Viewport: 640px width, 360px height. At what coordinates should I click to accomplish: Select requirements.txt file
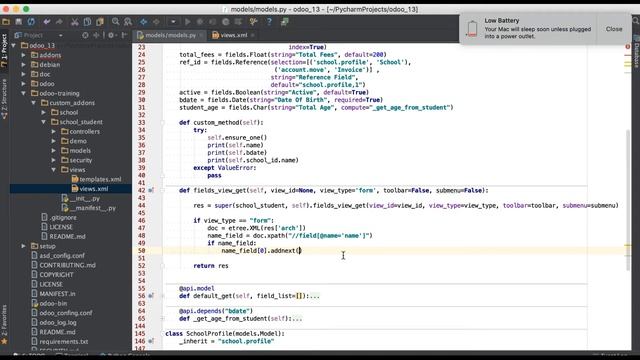pyautogui.click(x=60, y=342)
